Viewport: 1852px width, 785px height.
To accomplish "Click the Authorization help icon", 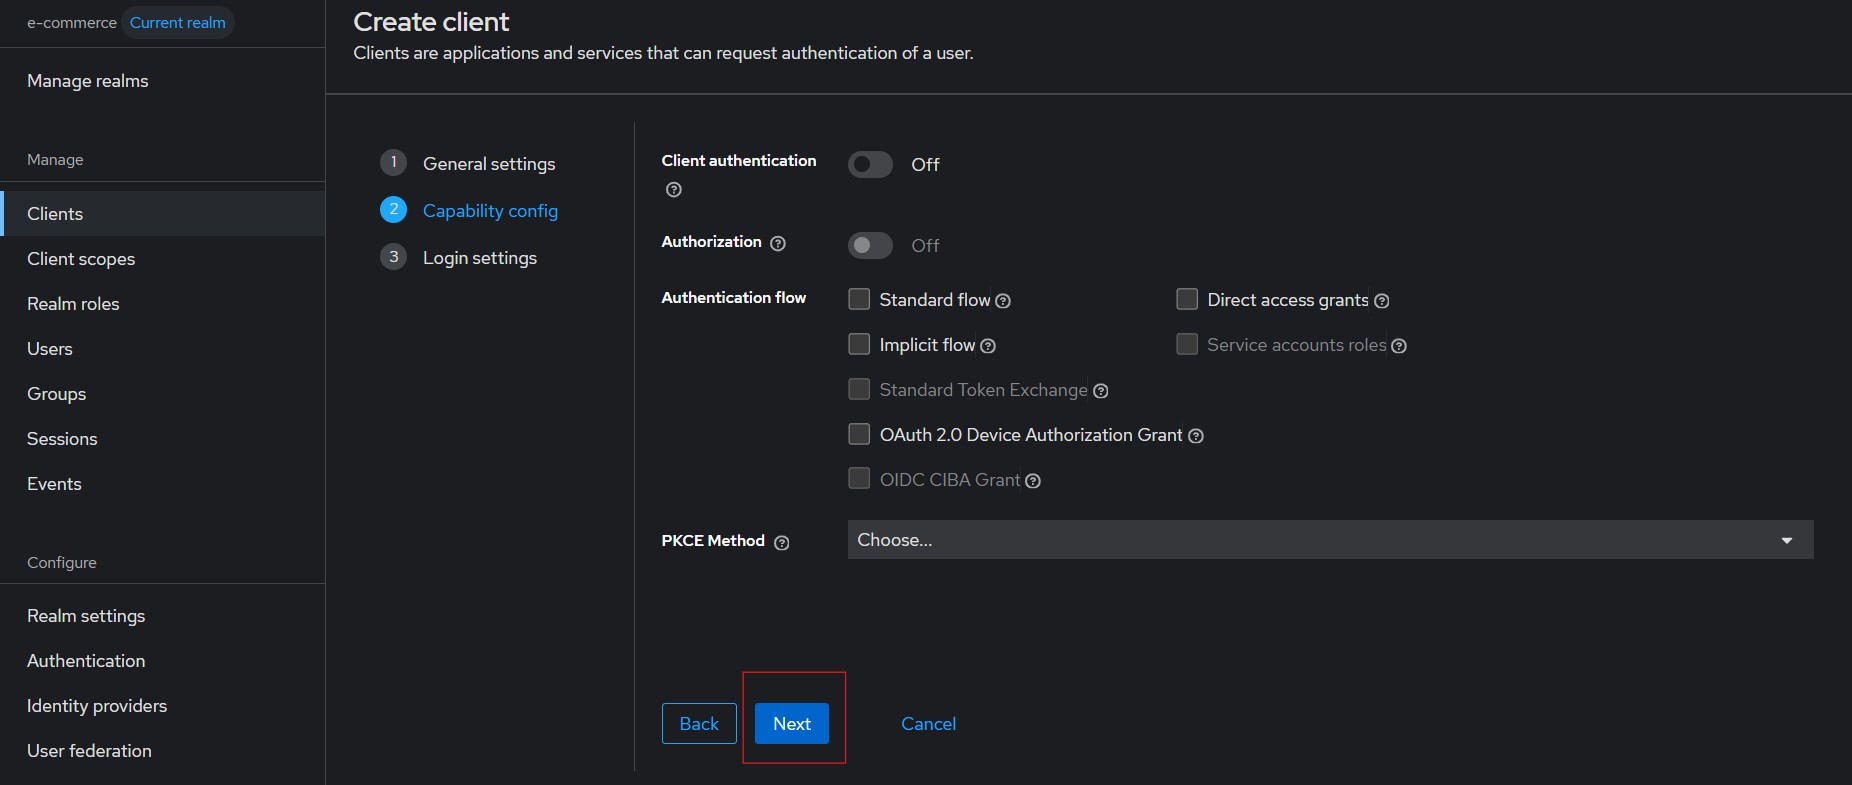I will (778, 243).
